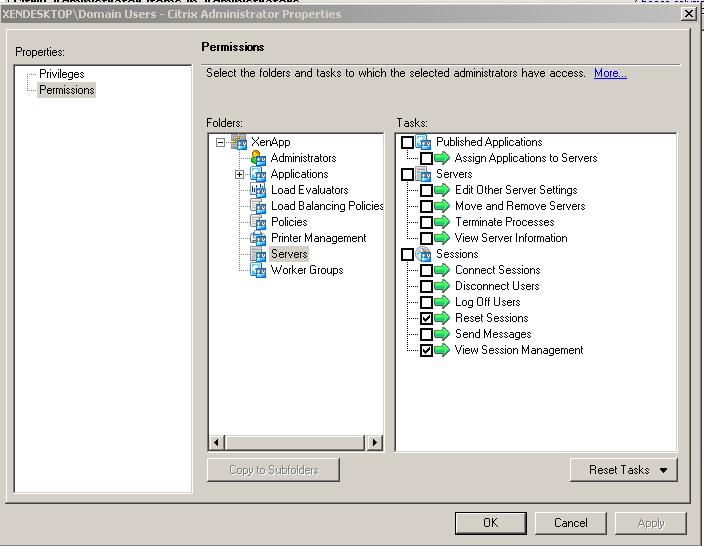Click the Administrators folder icon
The image size is (704, 546).
[258, 158]
